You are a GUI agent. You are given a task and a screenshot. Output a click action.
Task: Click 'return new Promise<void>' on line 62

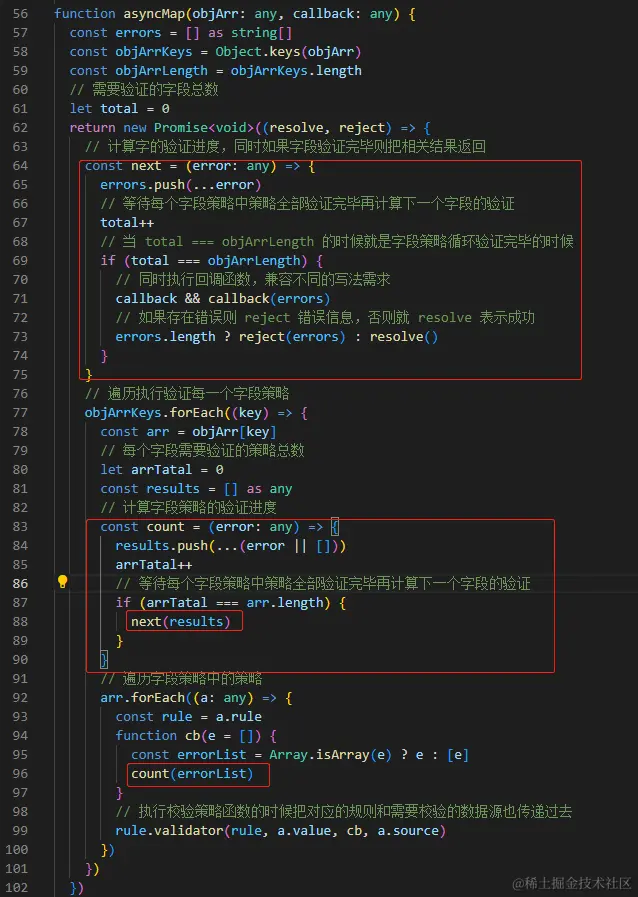click(162, 128)
